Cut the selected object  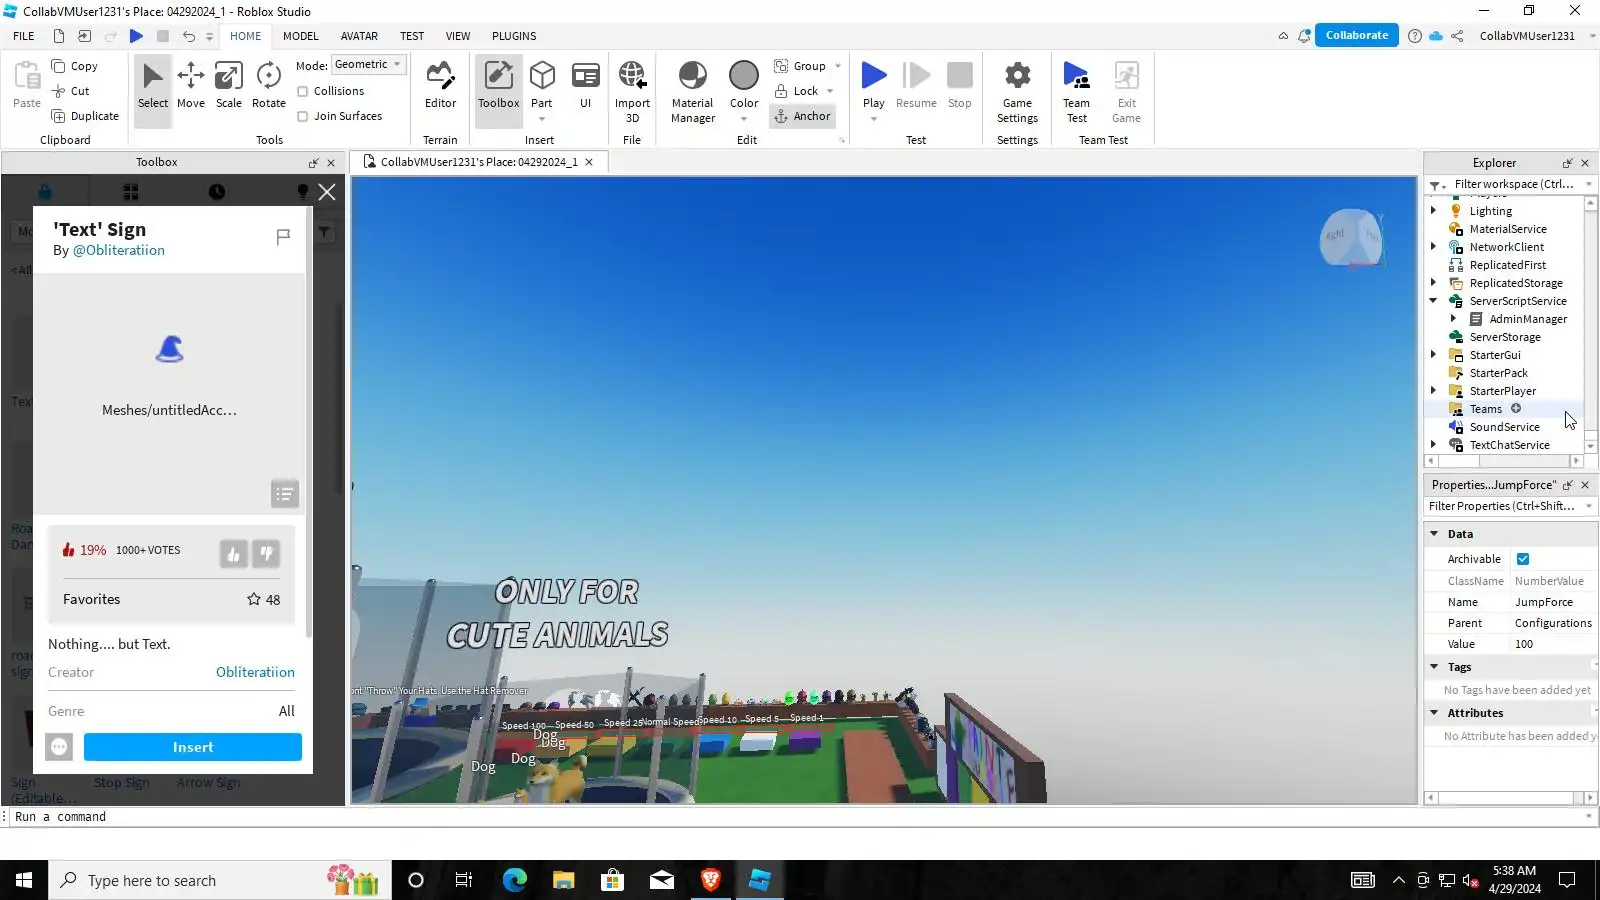point(71,91)
